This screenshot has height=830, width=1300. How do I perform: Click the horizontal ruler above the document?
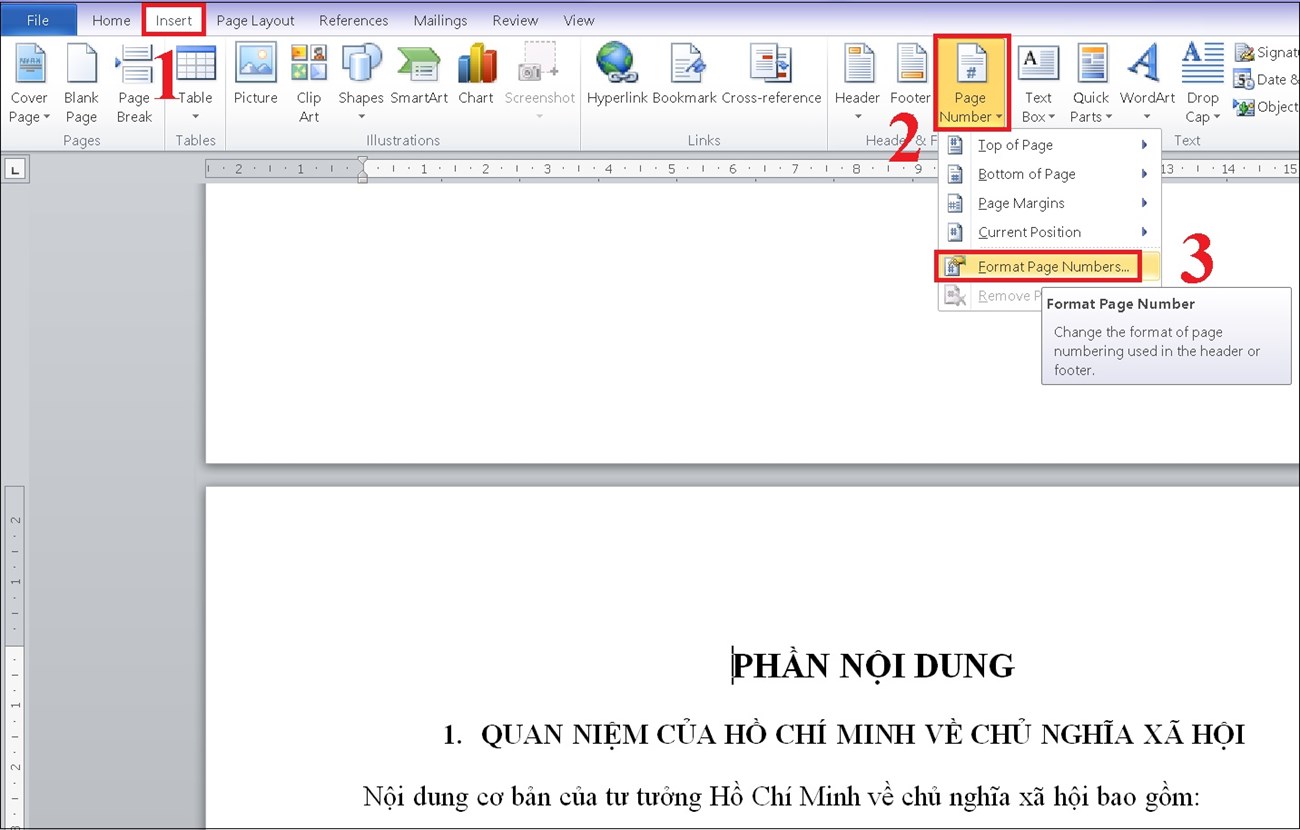600,168
